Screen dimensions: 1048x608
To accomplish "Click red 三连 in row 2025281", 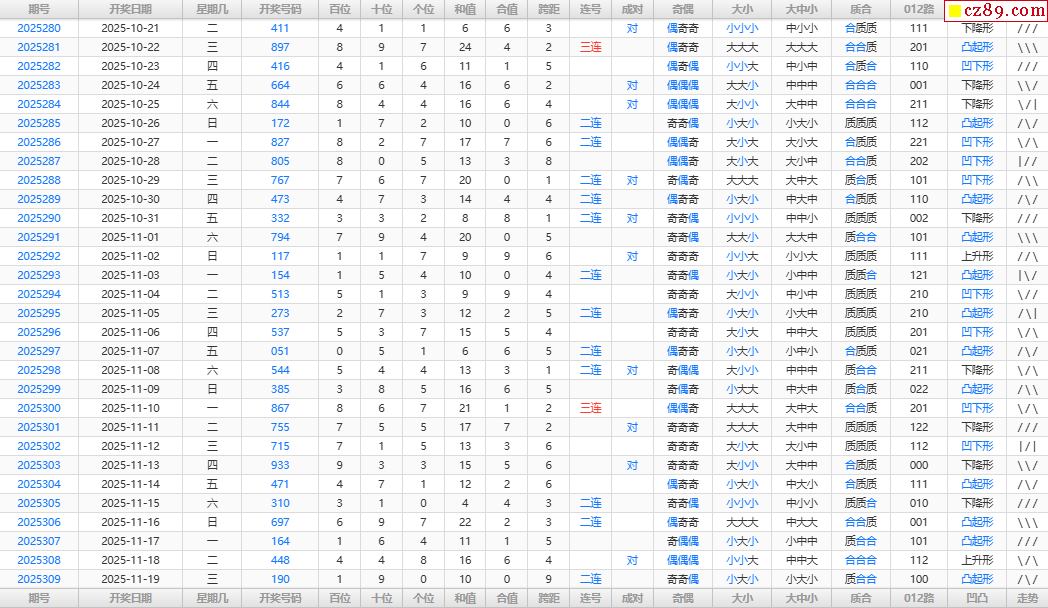I will click(590, 47).
